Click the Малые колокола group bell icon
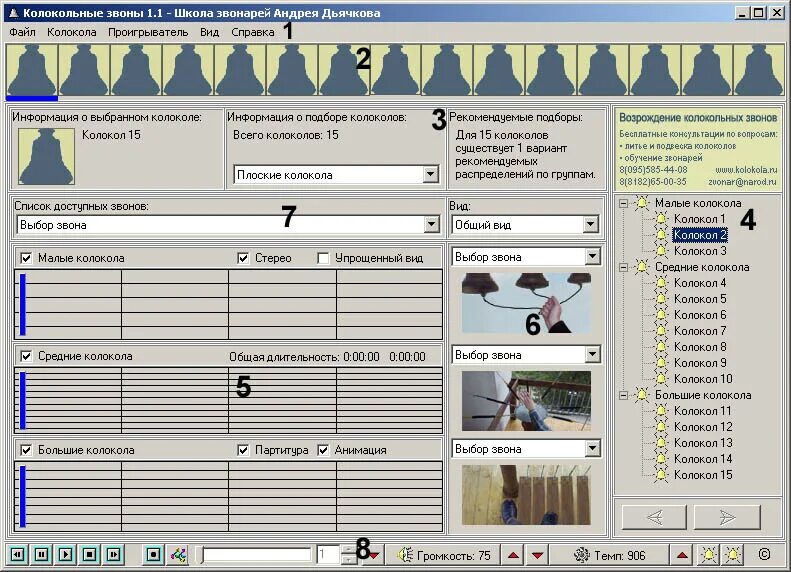The height and width of the screenshot is (572, 791). click(642, 203)
